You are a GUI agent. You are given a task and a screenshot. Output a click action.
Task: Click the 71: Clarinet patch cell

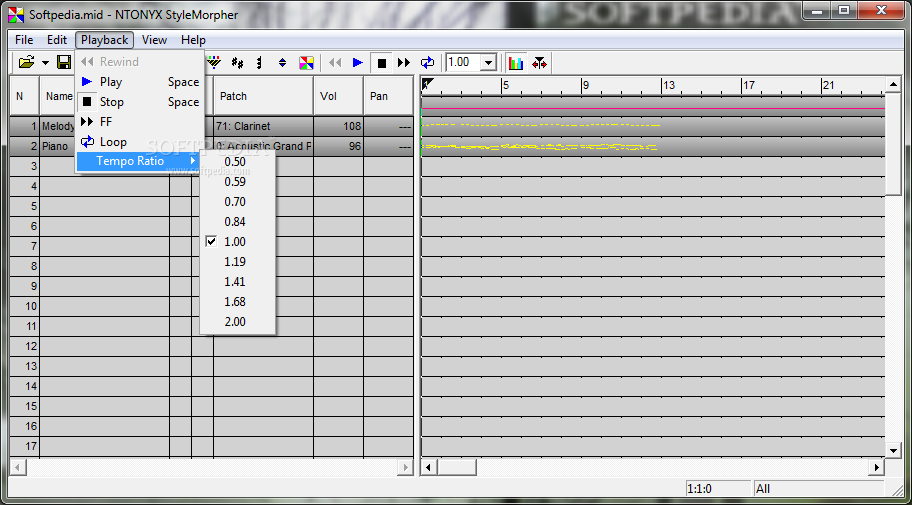263,126
